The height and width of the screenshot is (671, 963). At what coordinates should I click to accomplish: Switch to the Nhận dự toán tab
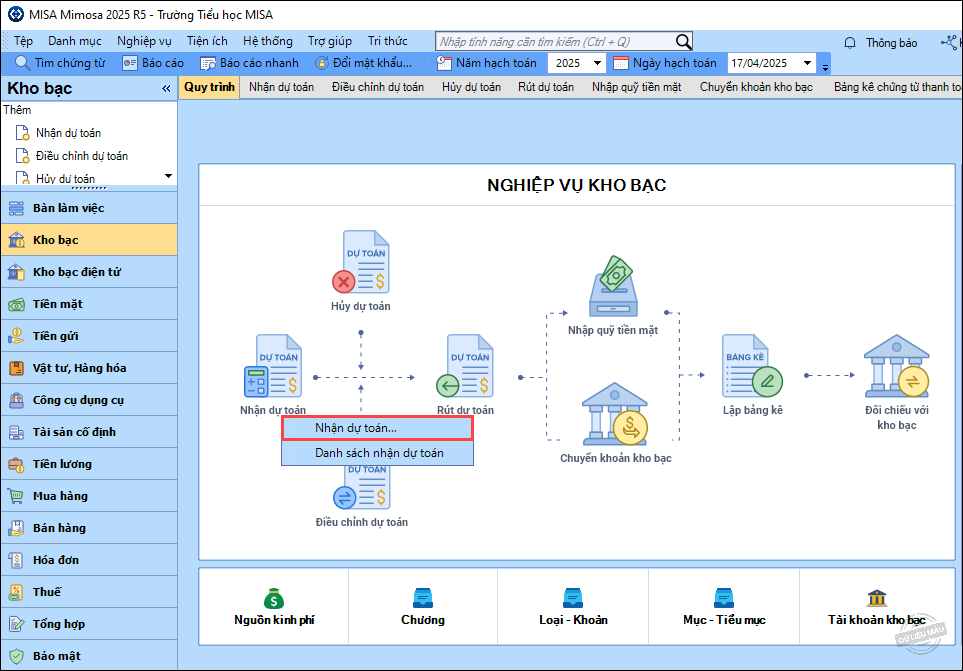coord(281,87)
